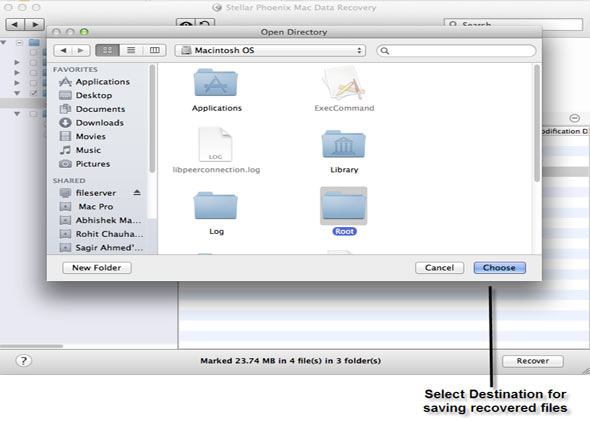This screenshot has height=421, width=590.
Task: Cancel the Open Directory dialog
Action: click(x=439, y=268)
